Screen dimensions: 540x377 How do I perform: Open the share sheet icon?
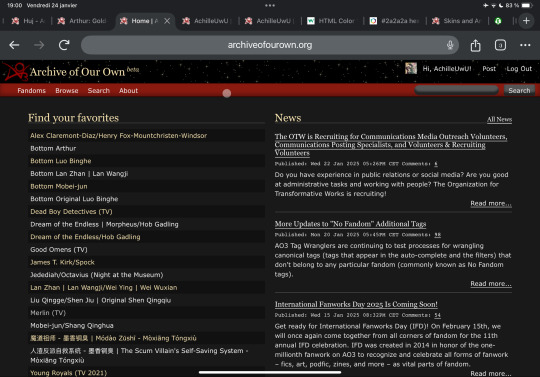(475, 45)
